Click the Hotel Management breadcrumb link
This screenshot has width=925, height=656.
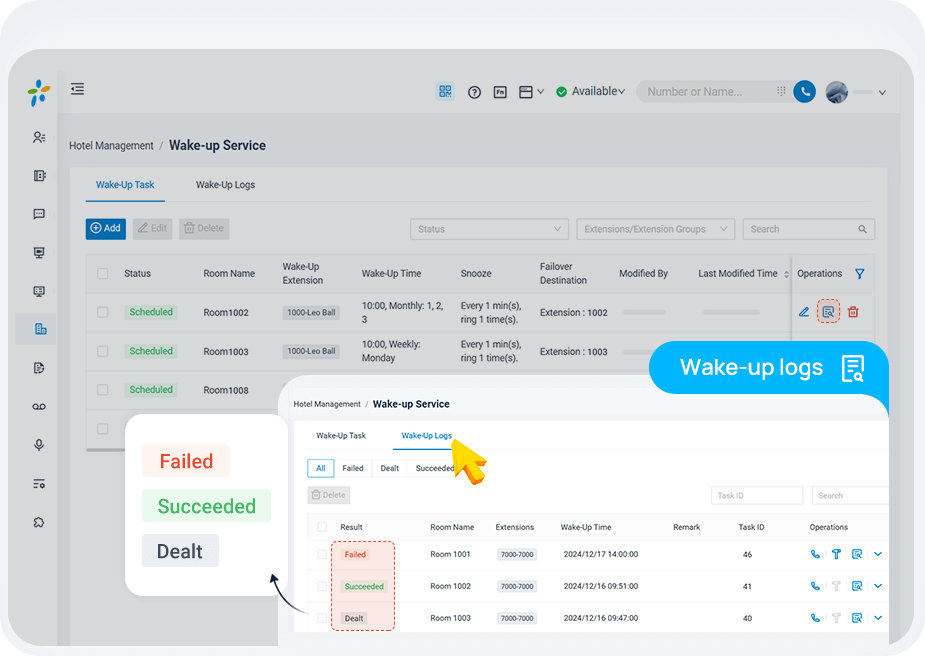[111, 146]
